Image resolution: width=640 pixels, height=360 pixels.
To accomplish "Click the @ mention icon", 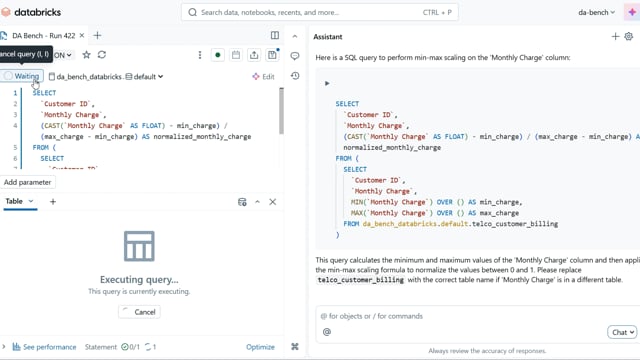I will [x=327, y=332].
